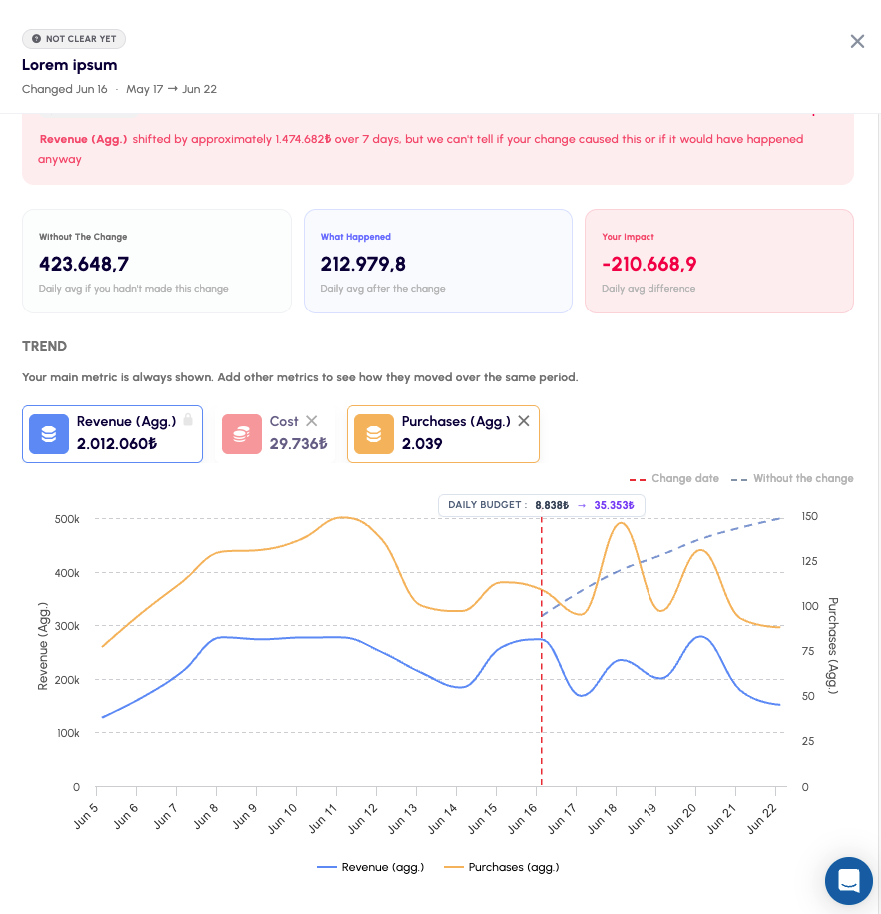Click the 423.648,7 value

[84, 265]
